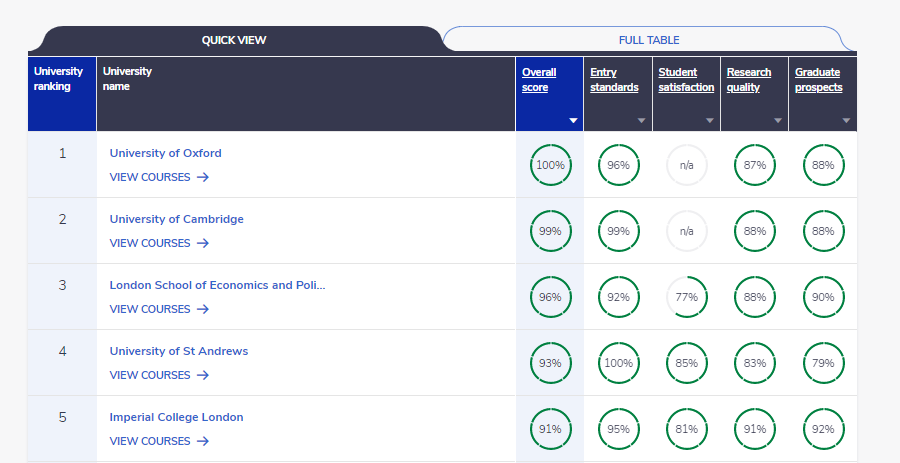View courses for University of Oxford

(x=159, y=177)
